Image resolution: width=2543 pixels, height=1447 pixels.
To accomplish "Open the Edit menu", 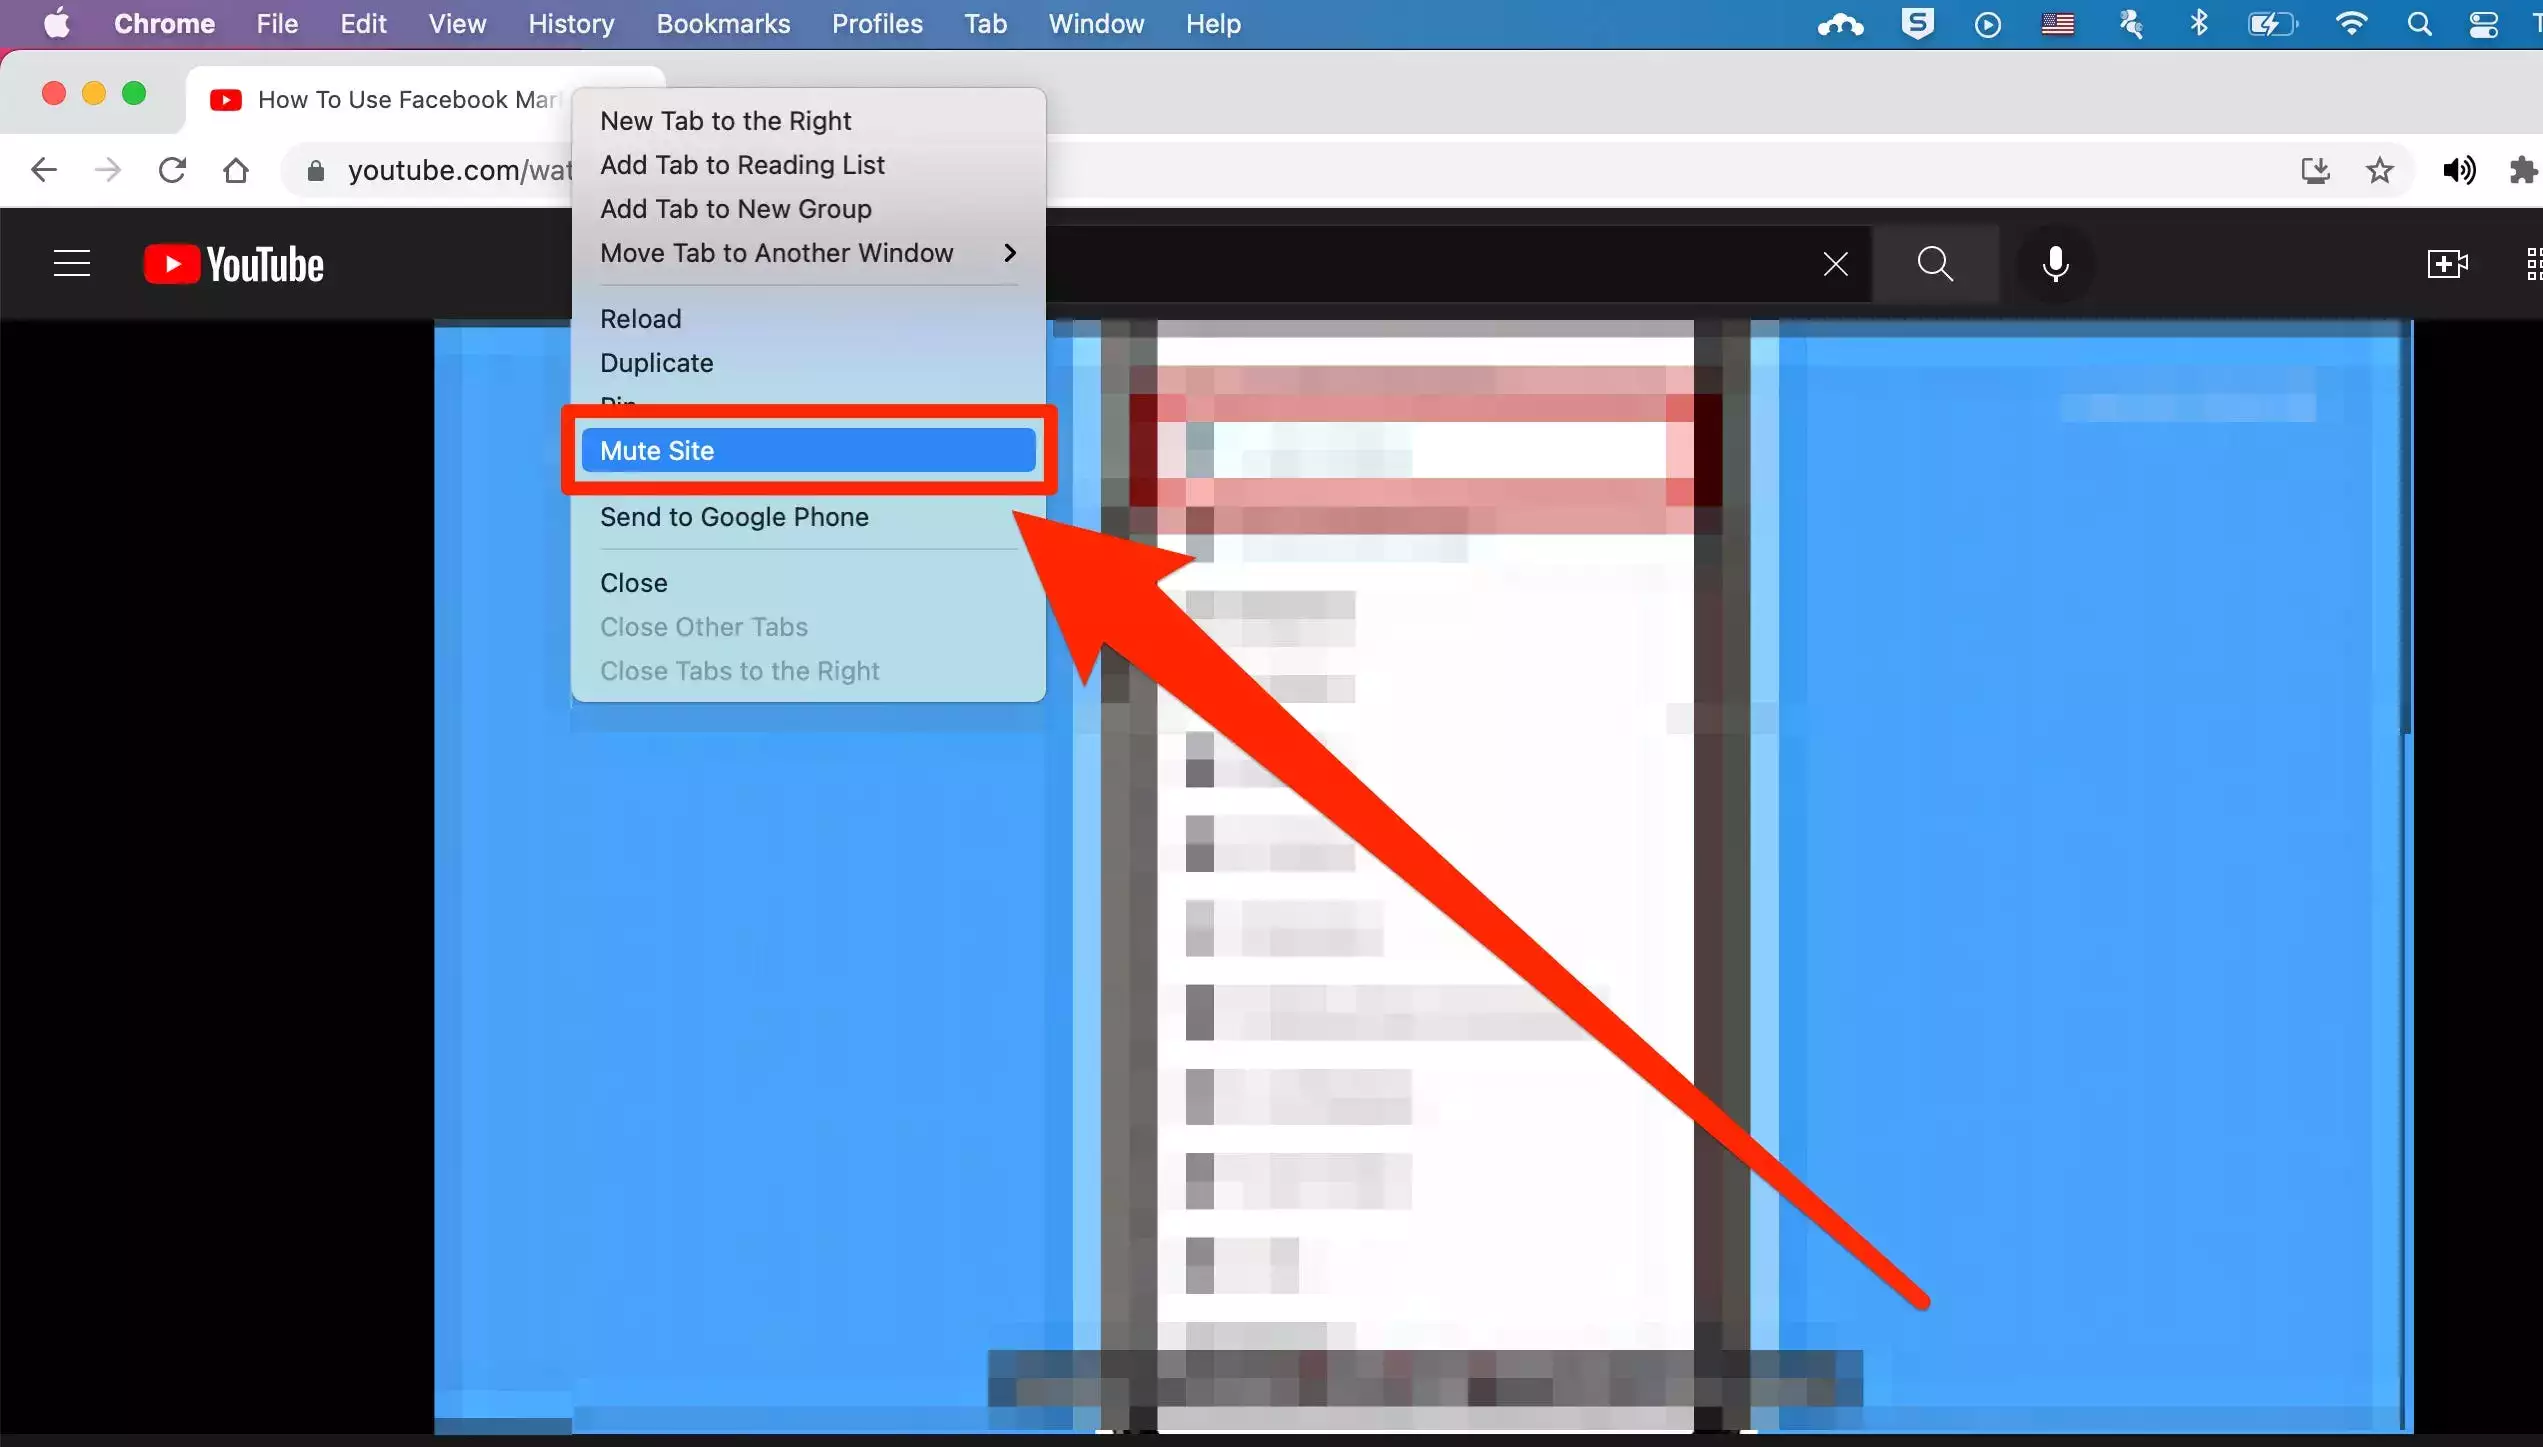I will pos(363,23).
